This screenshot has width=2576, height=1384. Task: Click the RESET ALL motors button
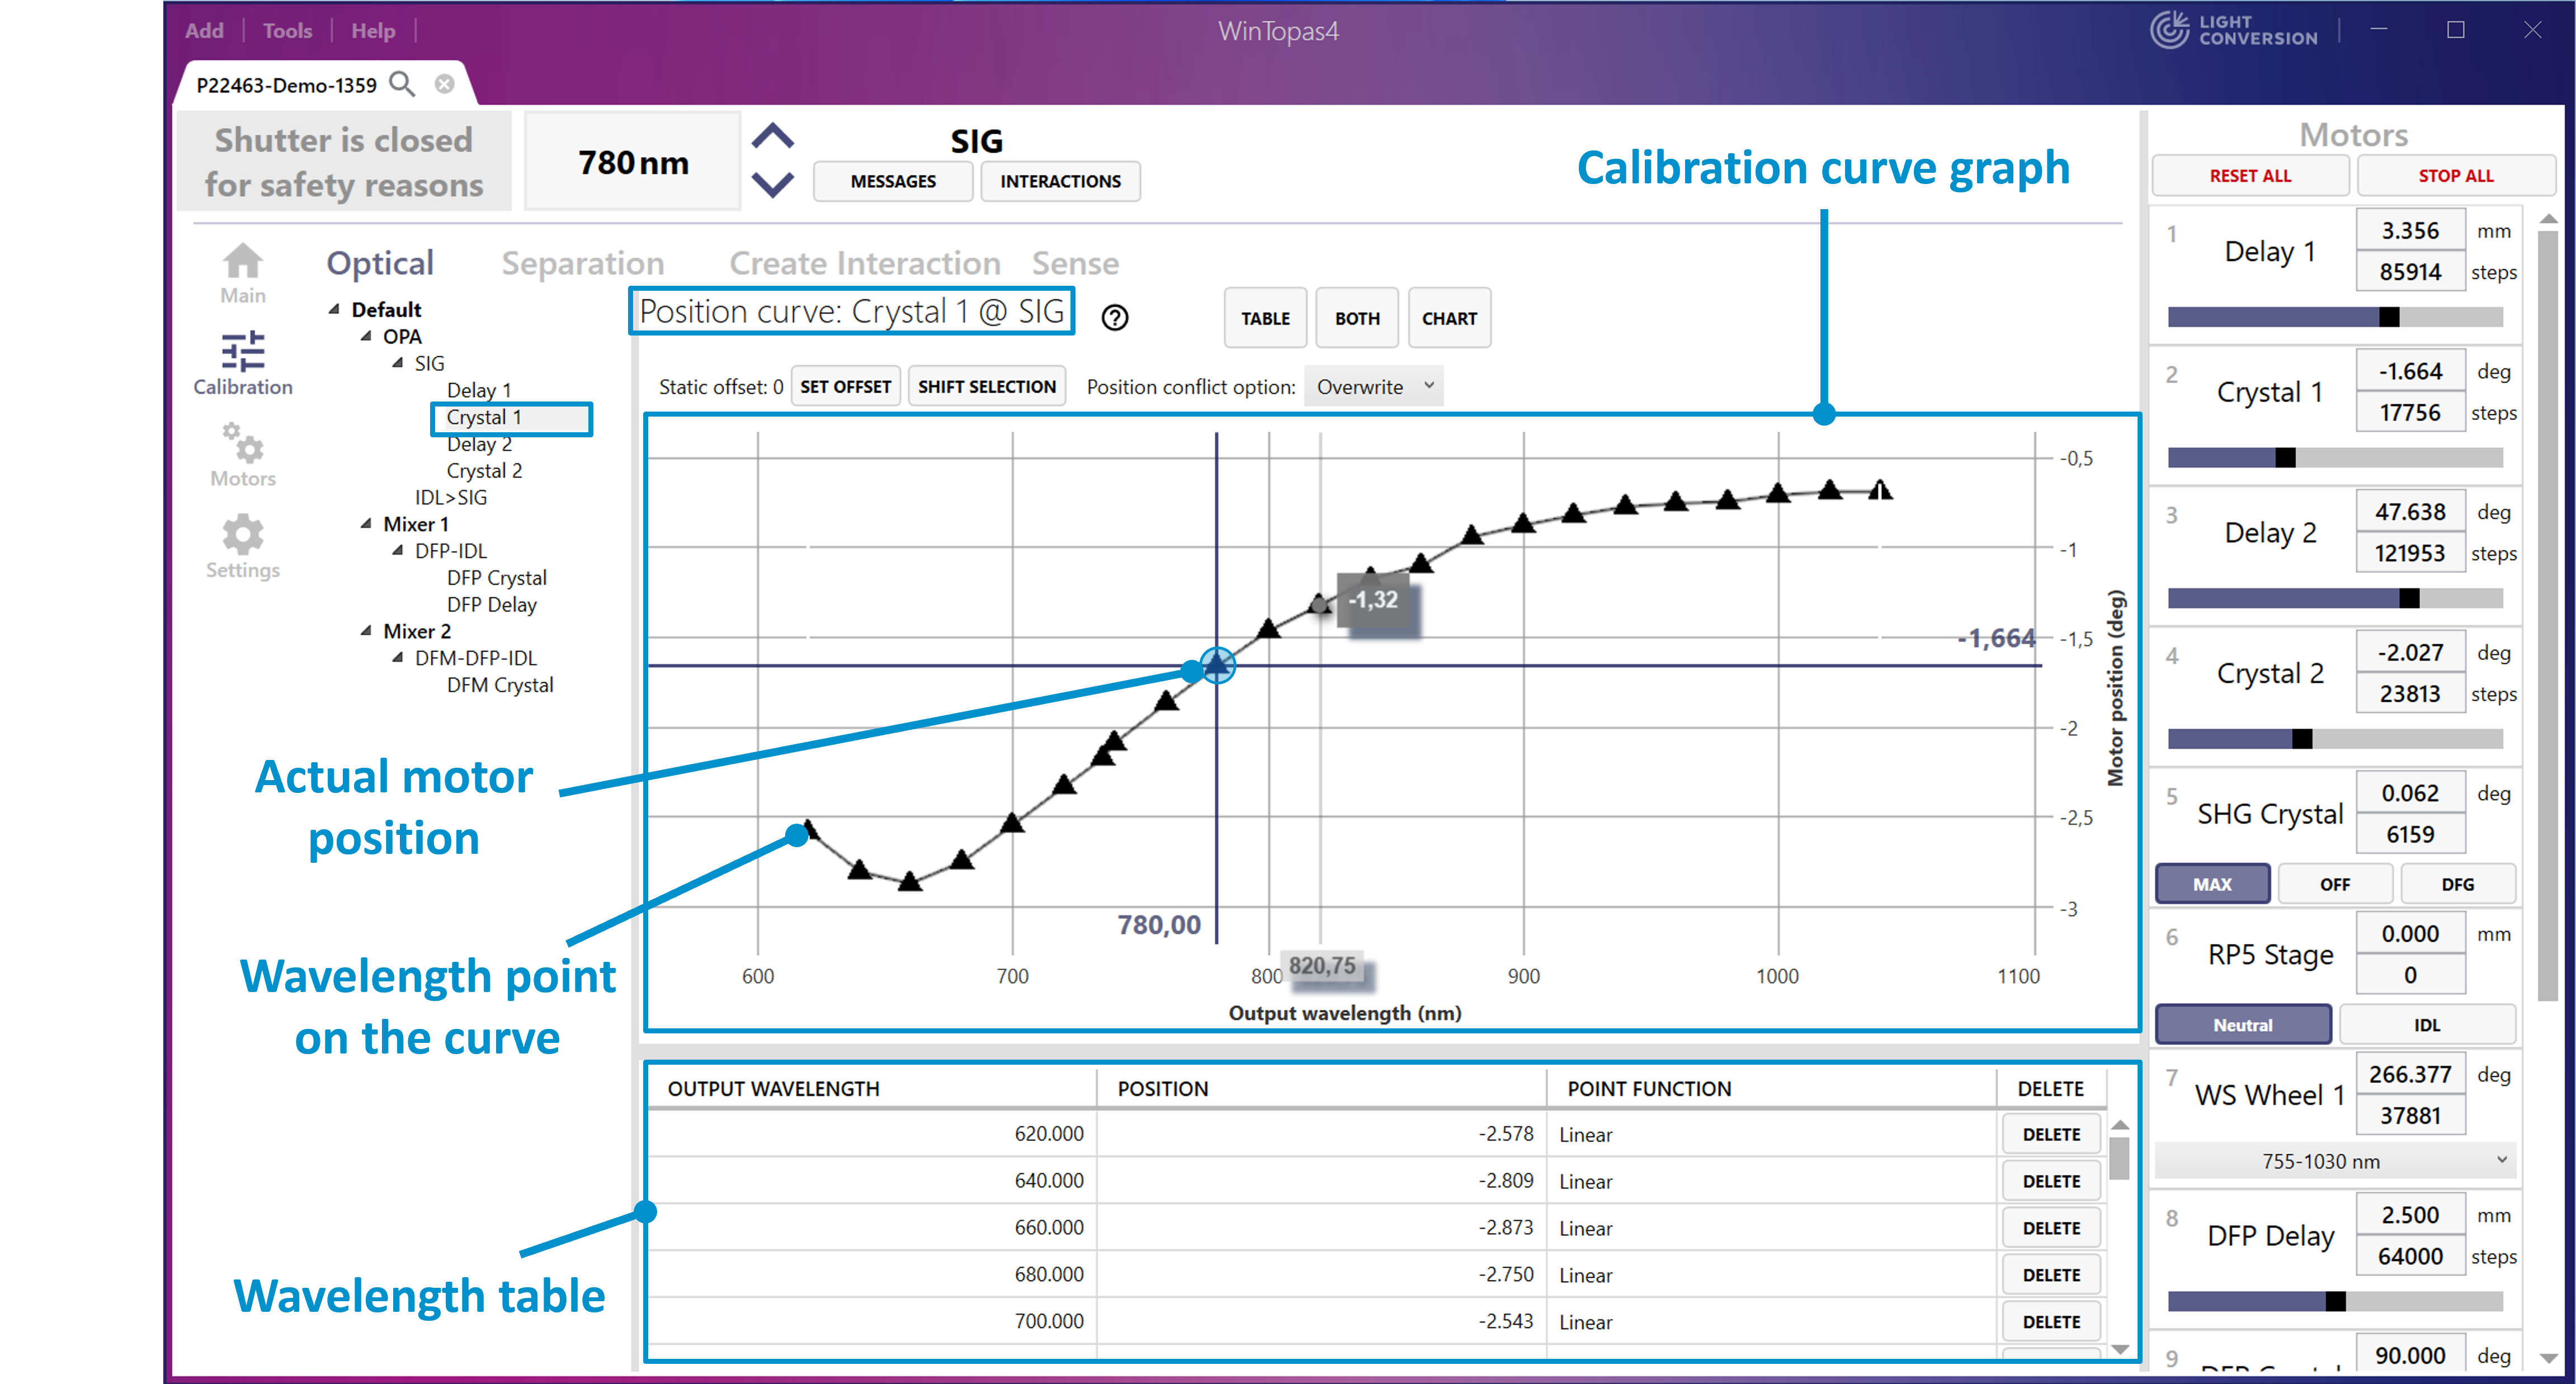[2250, 176]
